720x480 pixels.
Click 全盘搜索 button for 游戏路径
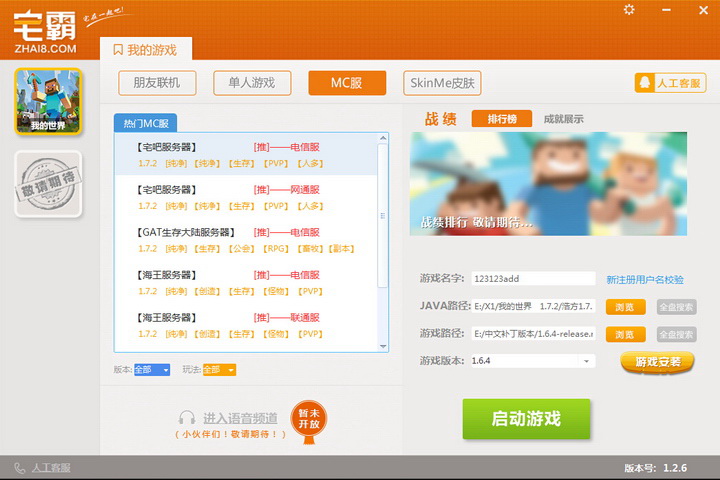(676, 334)
